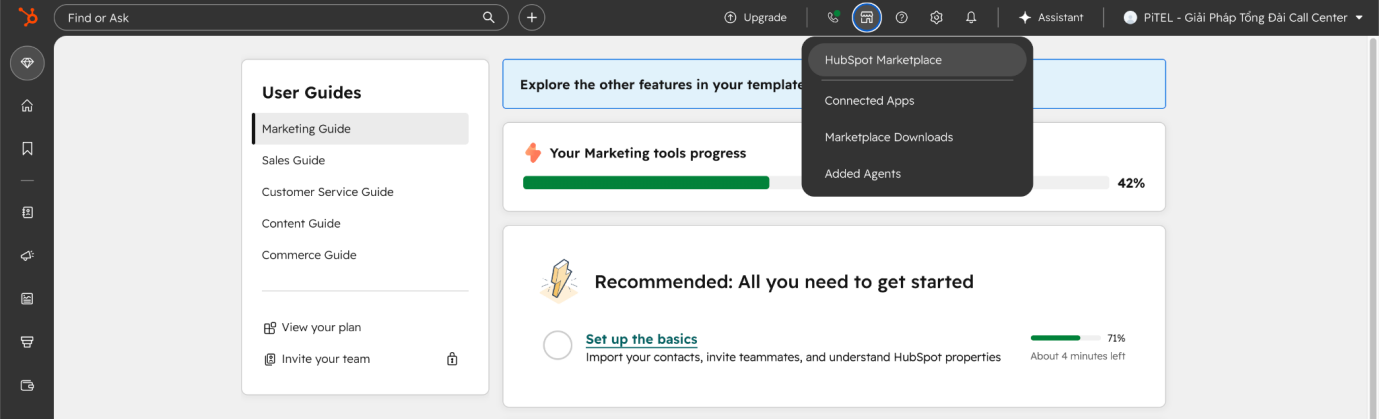Click the Explore the other features banner
Viewport: 1379px width, 419px height.
(833, 84)
